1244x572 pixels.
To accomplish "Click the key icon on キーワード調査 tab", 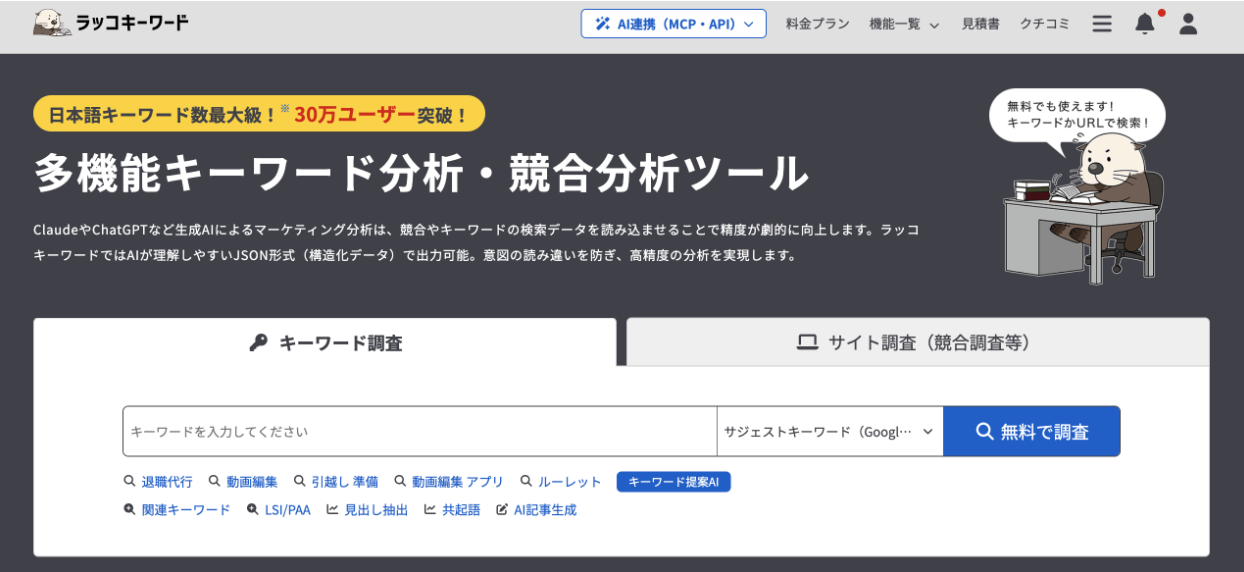I will [x=258, y=342].
